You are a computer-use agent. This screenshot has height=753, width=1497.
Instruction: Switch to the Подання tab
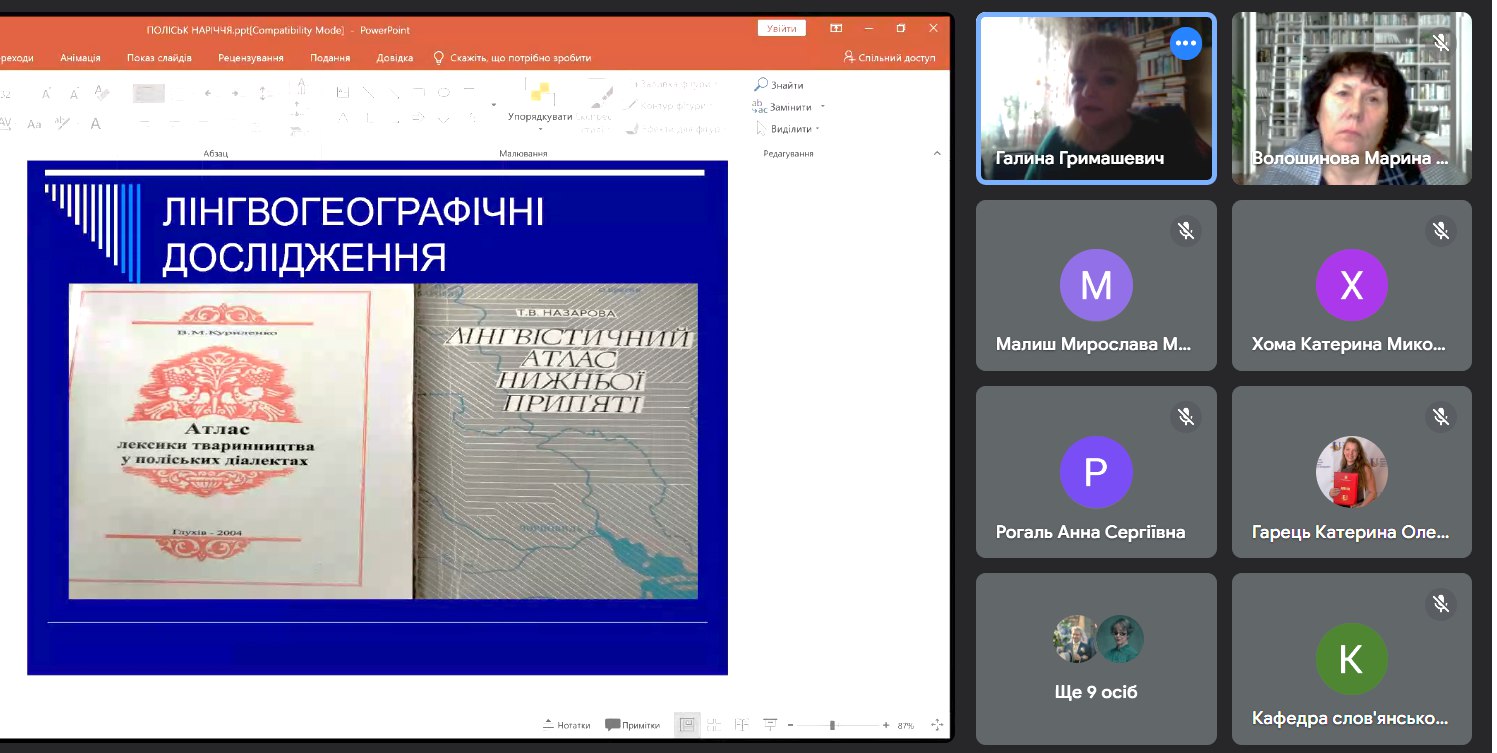330,58
